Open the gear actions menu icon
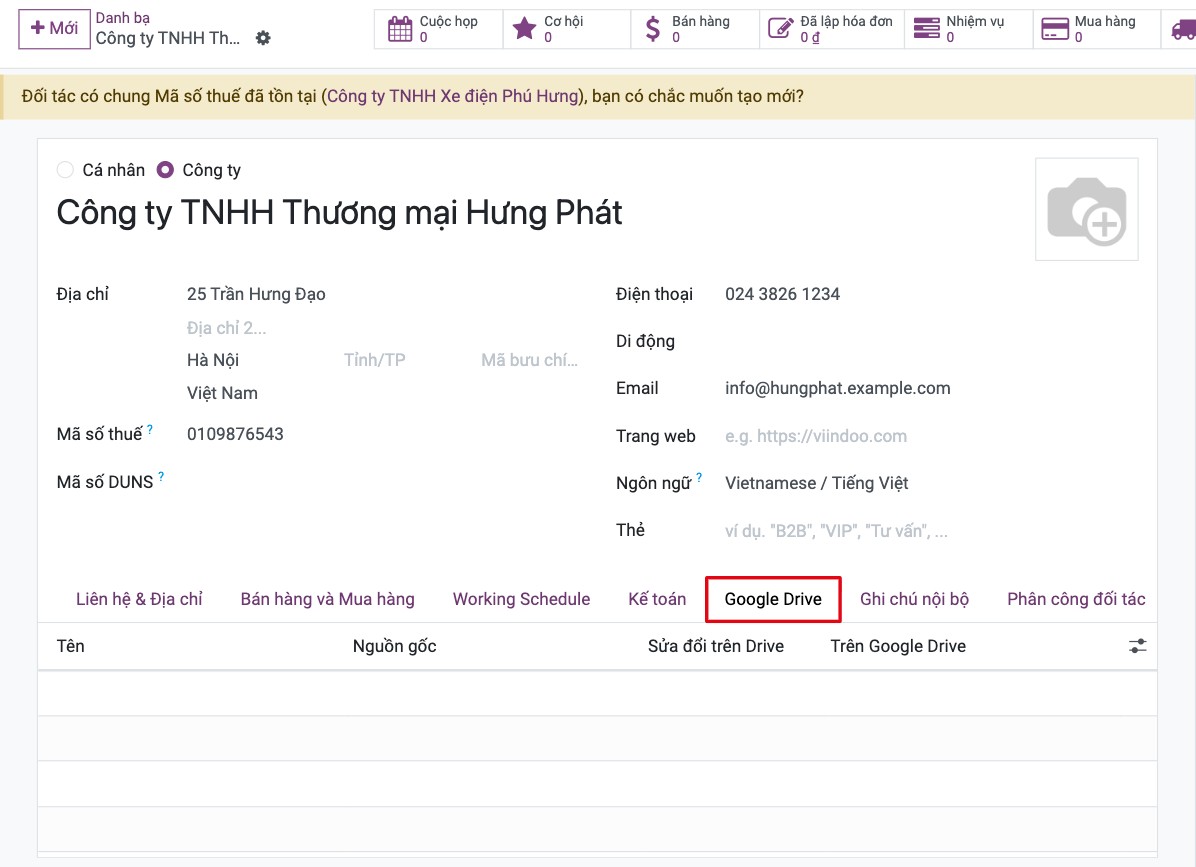The image size is (1196, 867). coord(263,38)
